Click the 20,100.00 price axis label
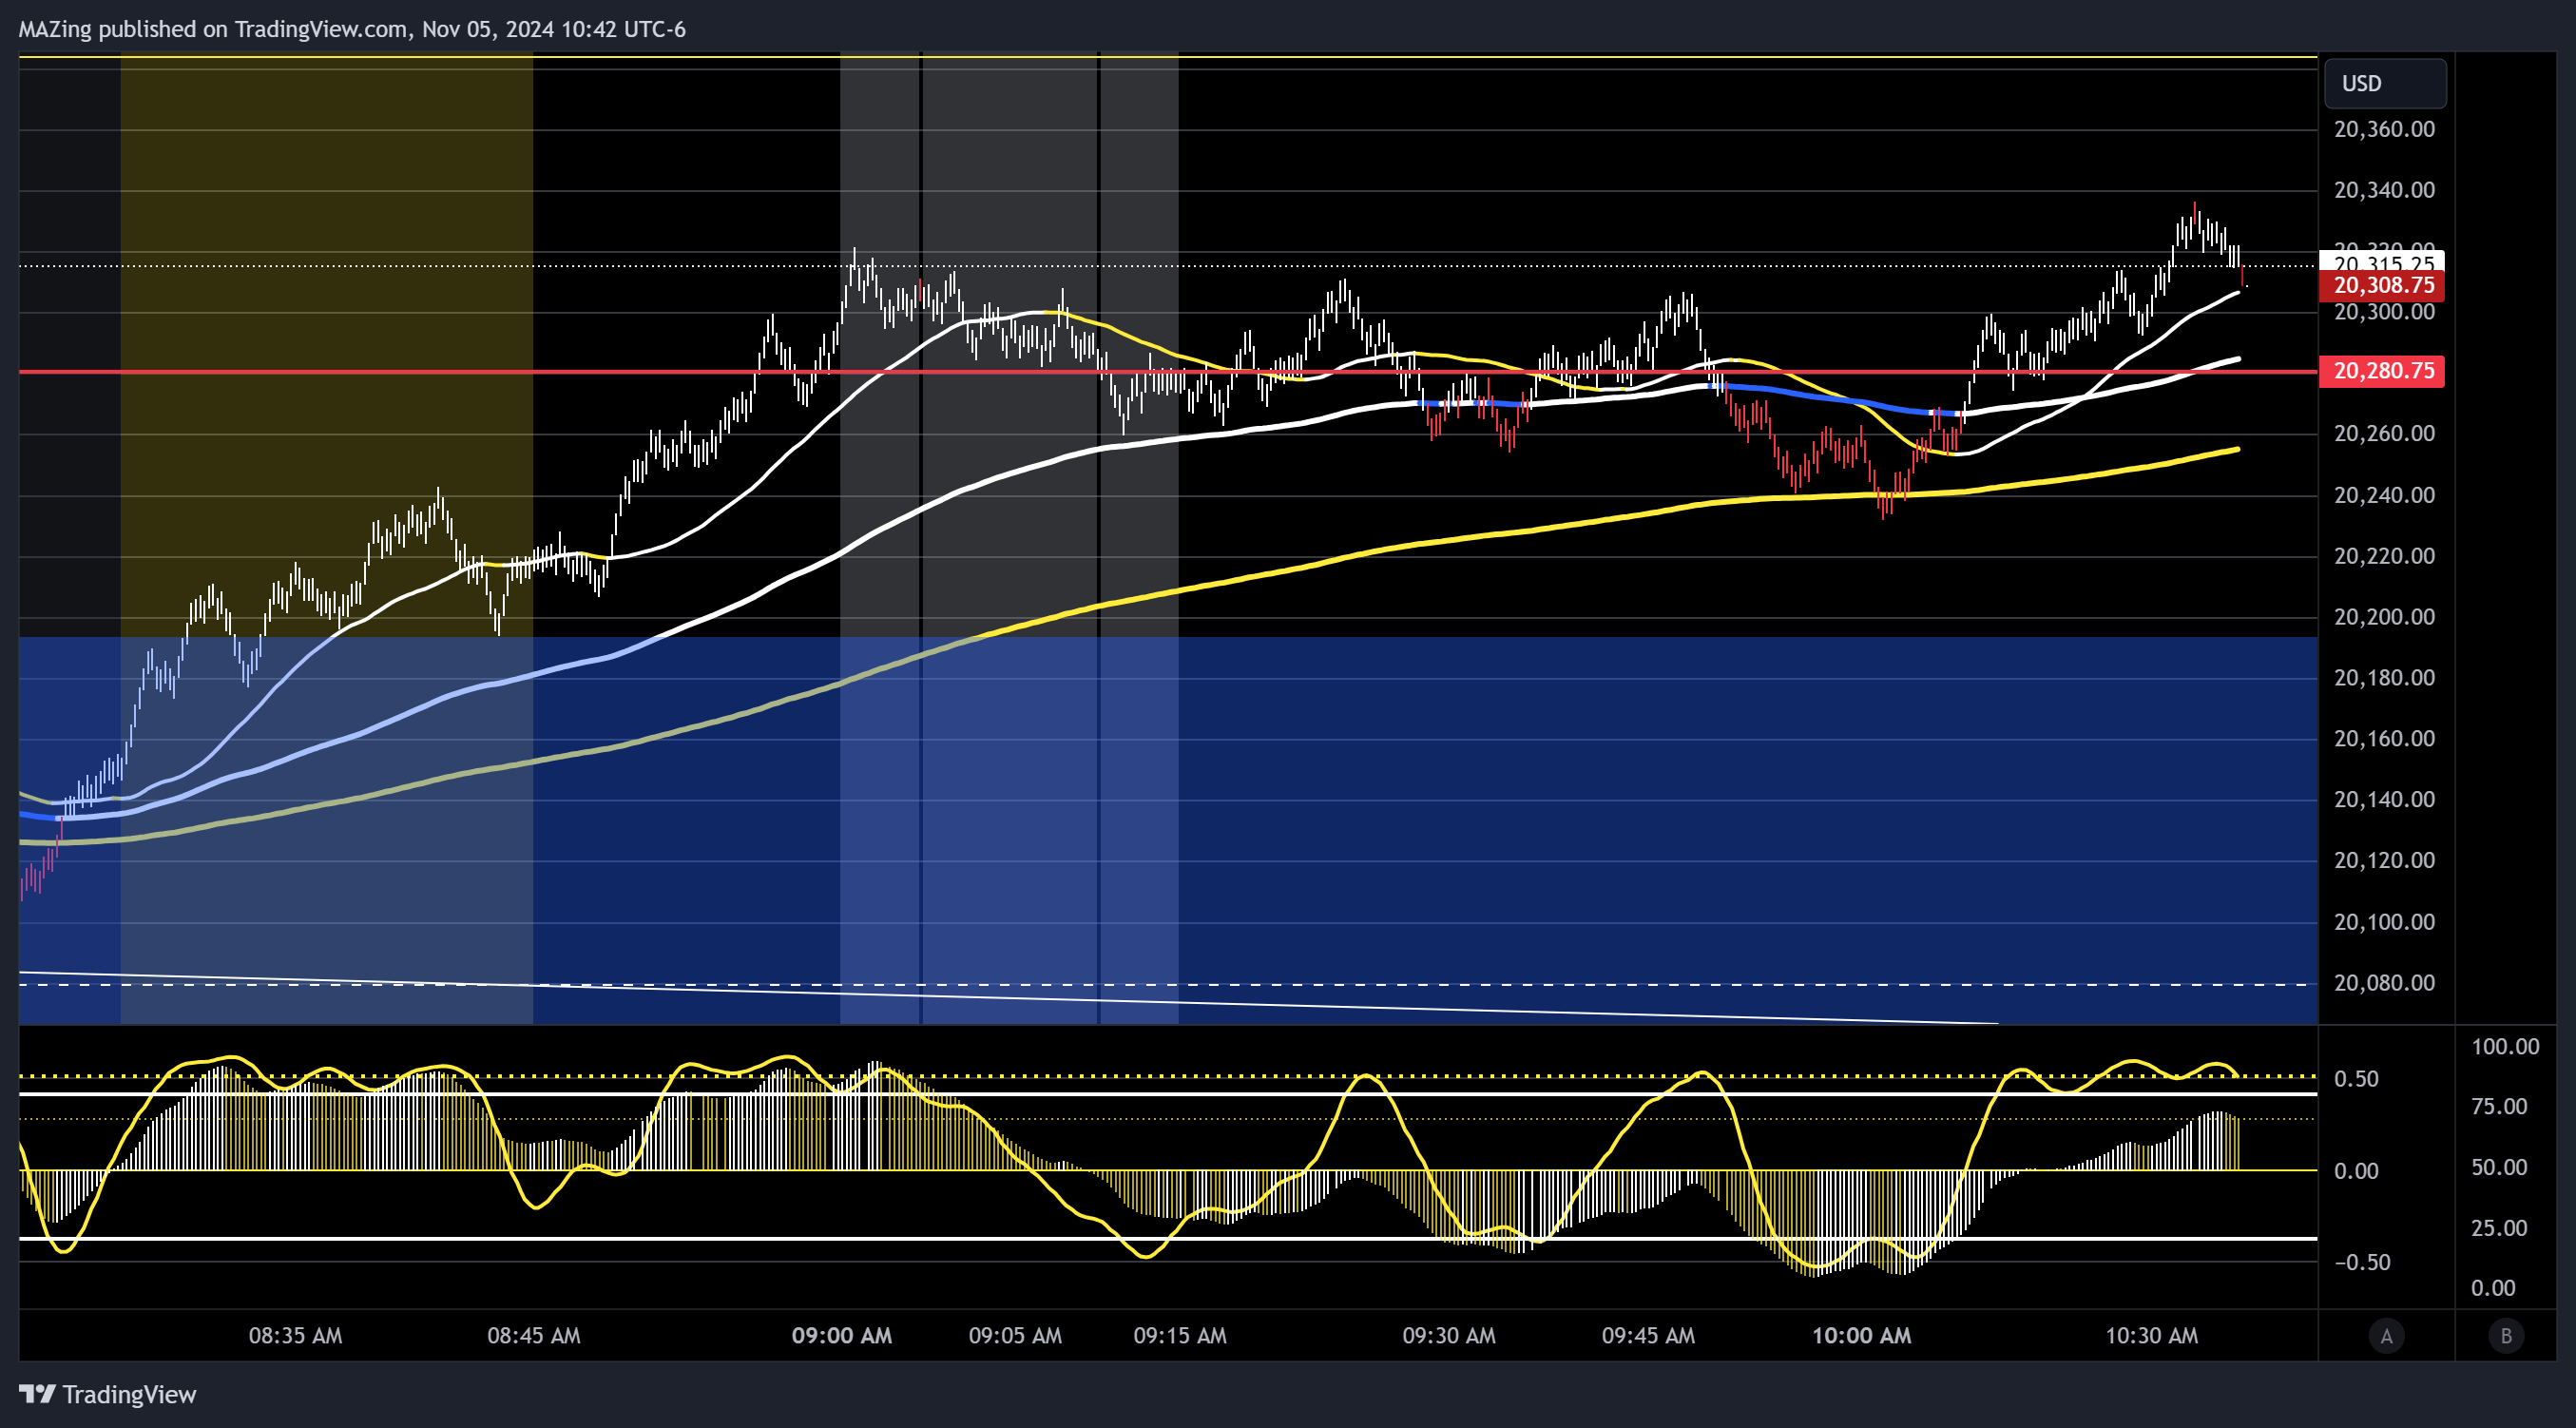This screenshot has width=2576, height=1428. (x=2384, y=922)
